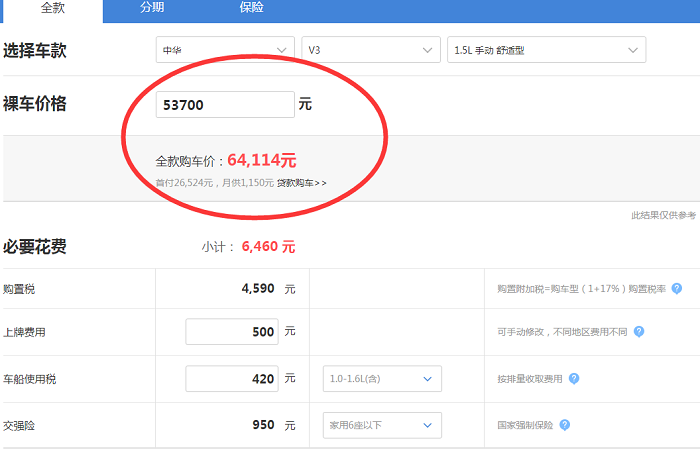The width and height of the screenshot is (700, 455).
Task: Click the 4,590 购置税 amount
Action: point(258,288)
